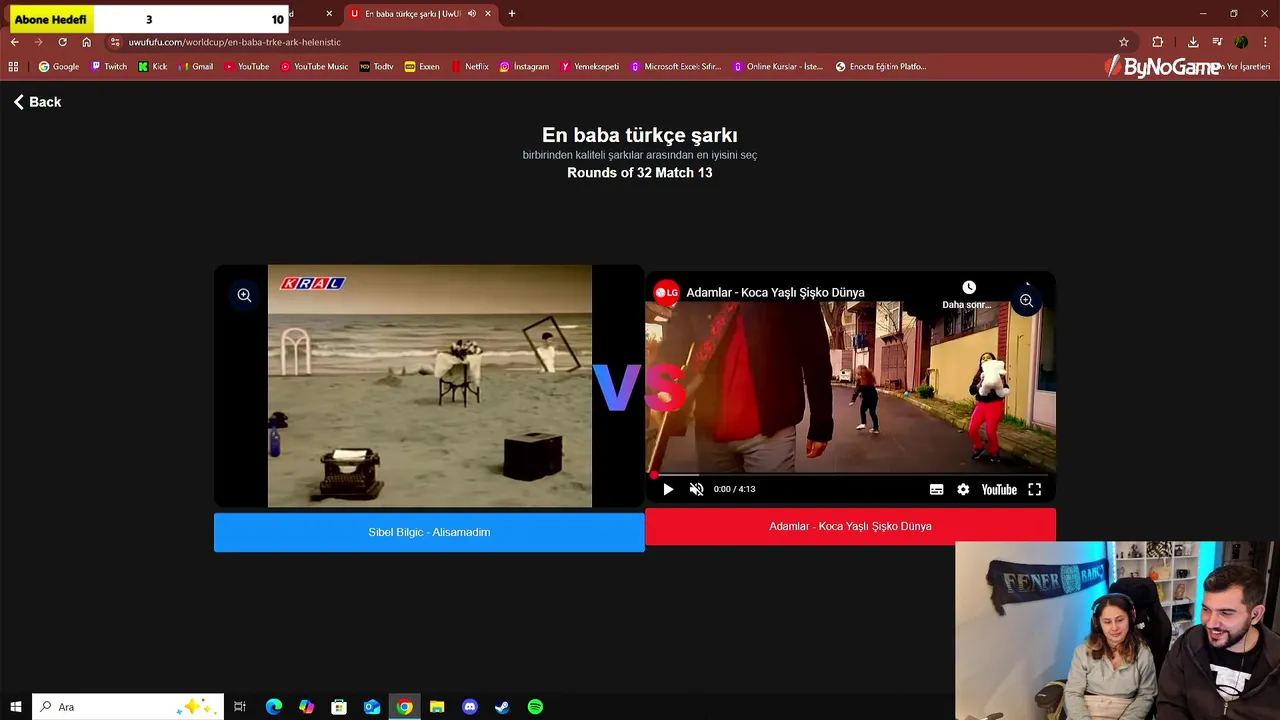The image size is (1280, 720).
Task: Open video on YouTube via logo
Action: [x=999, y=489]
